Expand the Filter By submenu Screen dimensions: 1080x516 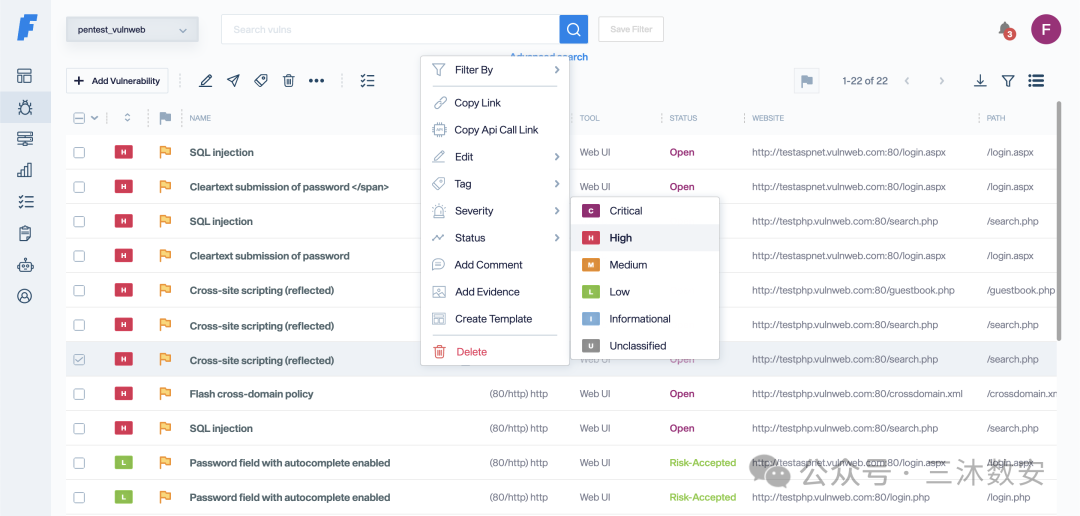click(x=495, y=70)
